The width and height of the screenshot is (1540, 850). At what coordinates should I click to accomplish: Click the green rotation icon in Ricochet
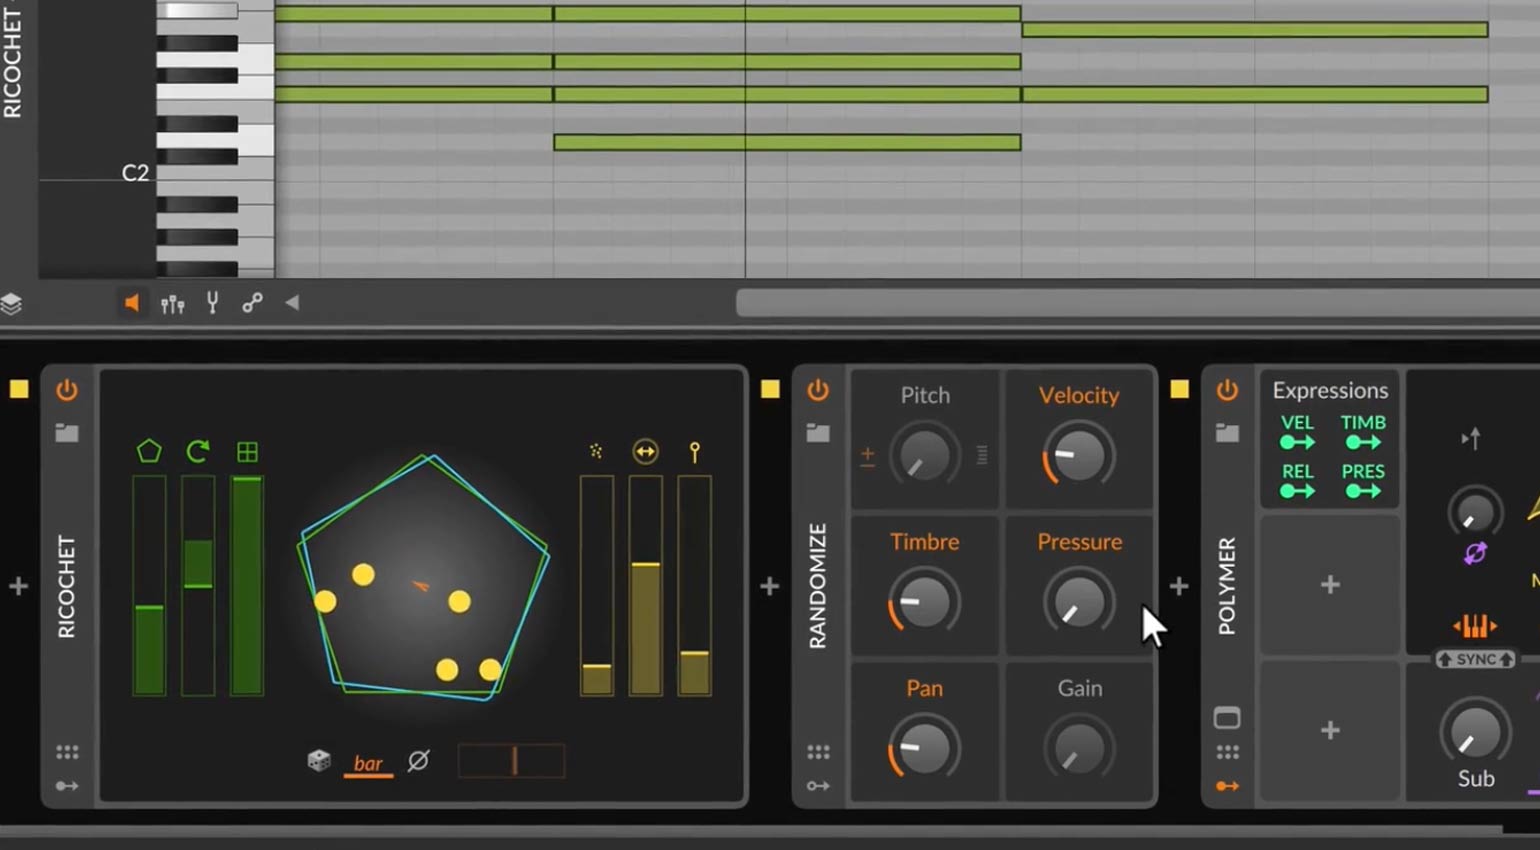pos(197,452)
